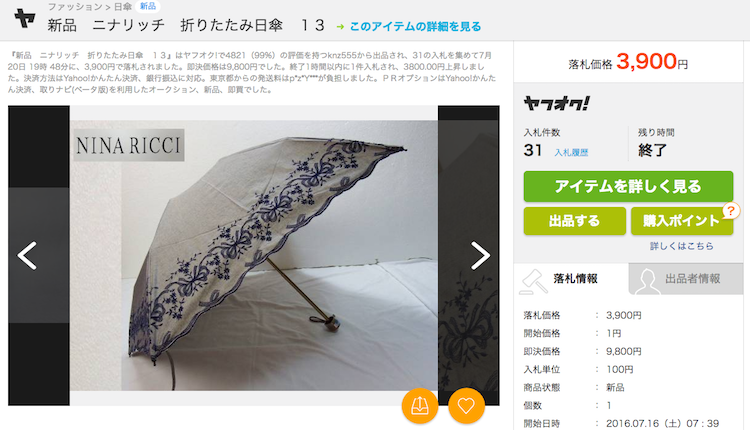
Task: Click the gavel icon beside 落札情報
Action: coord(534,281)
